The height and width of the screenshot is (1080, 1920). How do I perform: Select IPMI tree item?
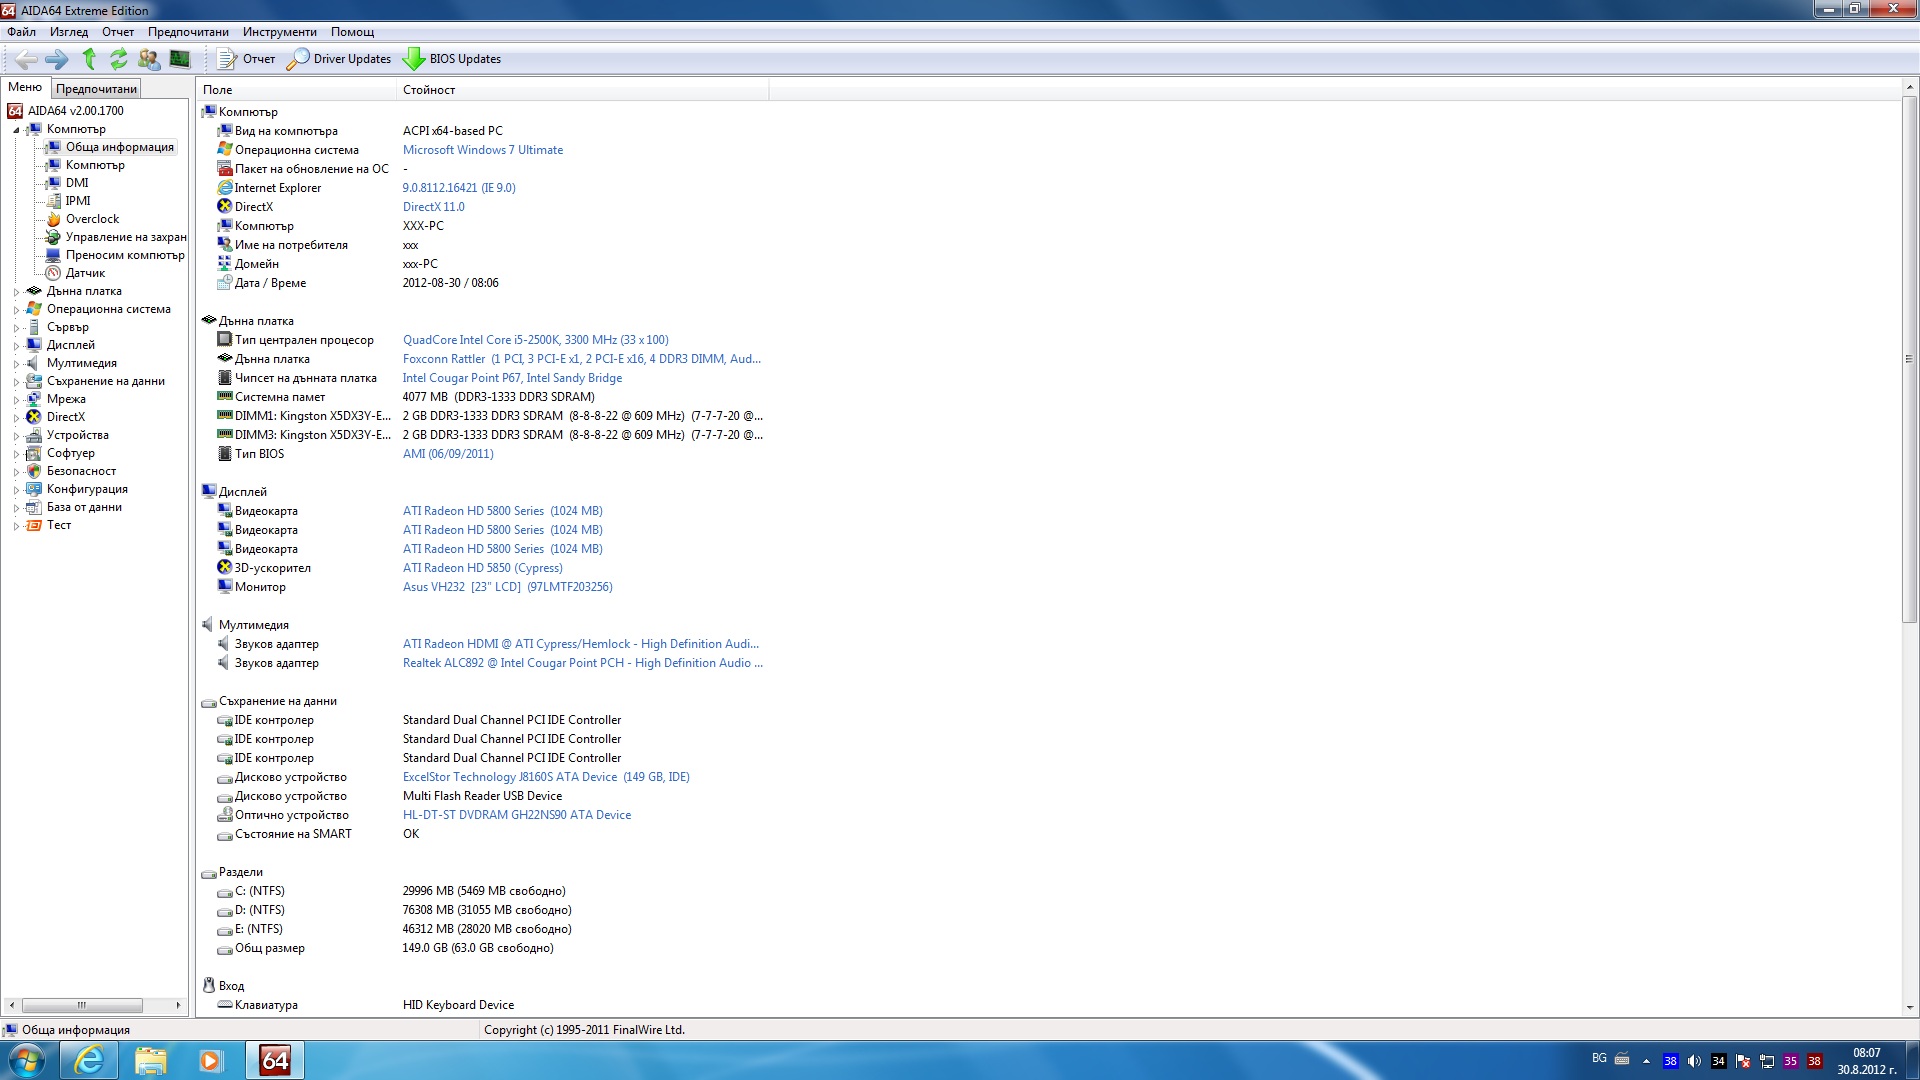78,201
